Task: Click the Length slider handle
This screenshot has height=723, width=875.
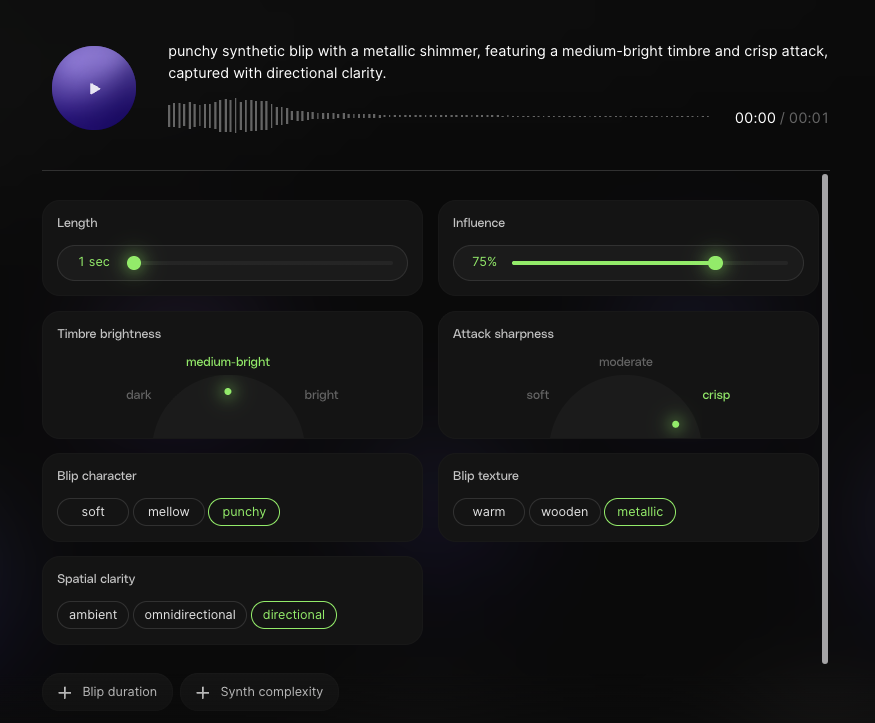Action: point(134,262)
